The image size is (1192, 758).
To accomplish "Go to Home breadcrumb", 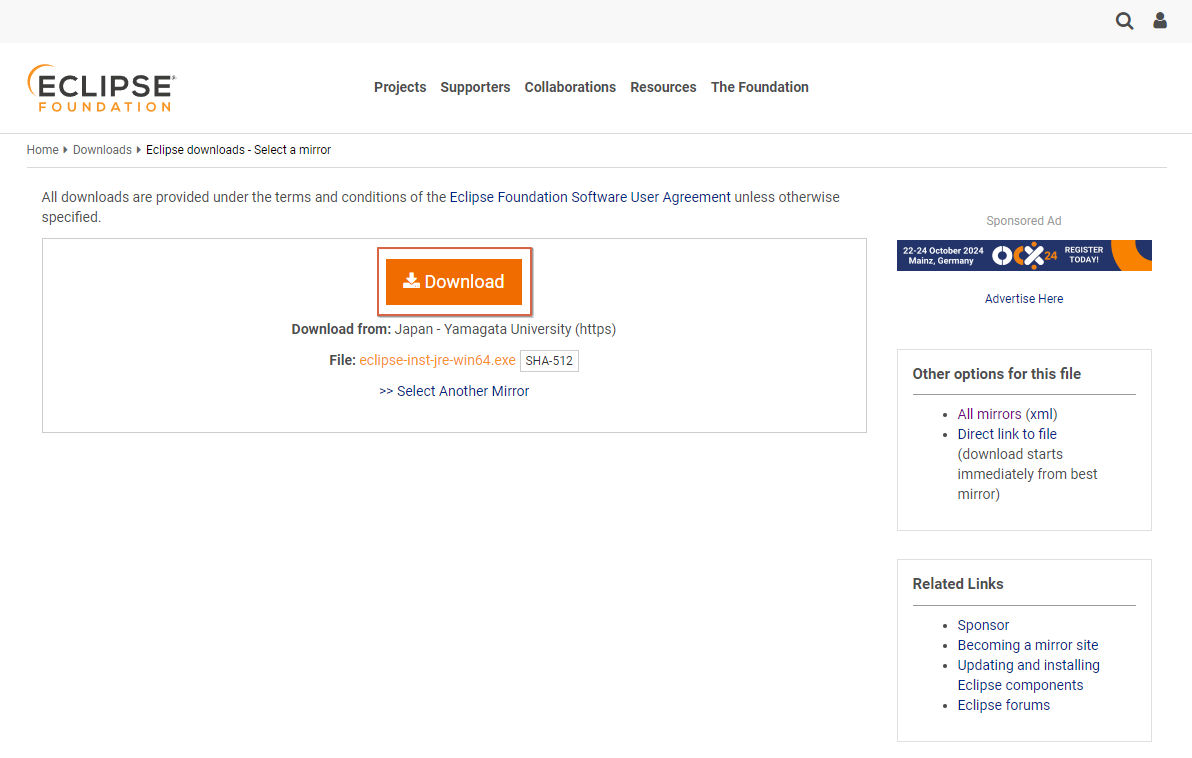I will click(x=42, y=150).
